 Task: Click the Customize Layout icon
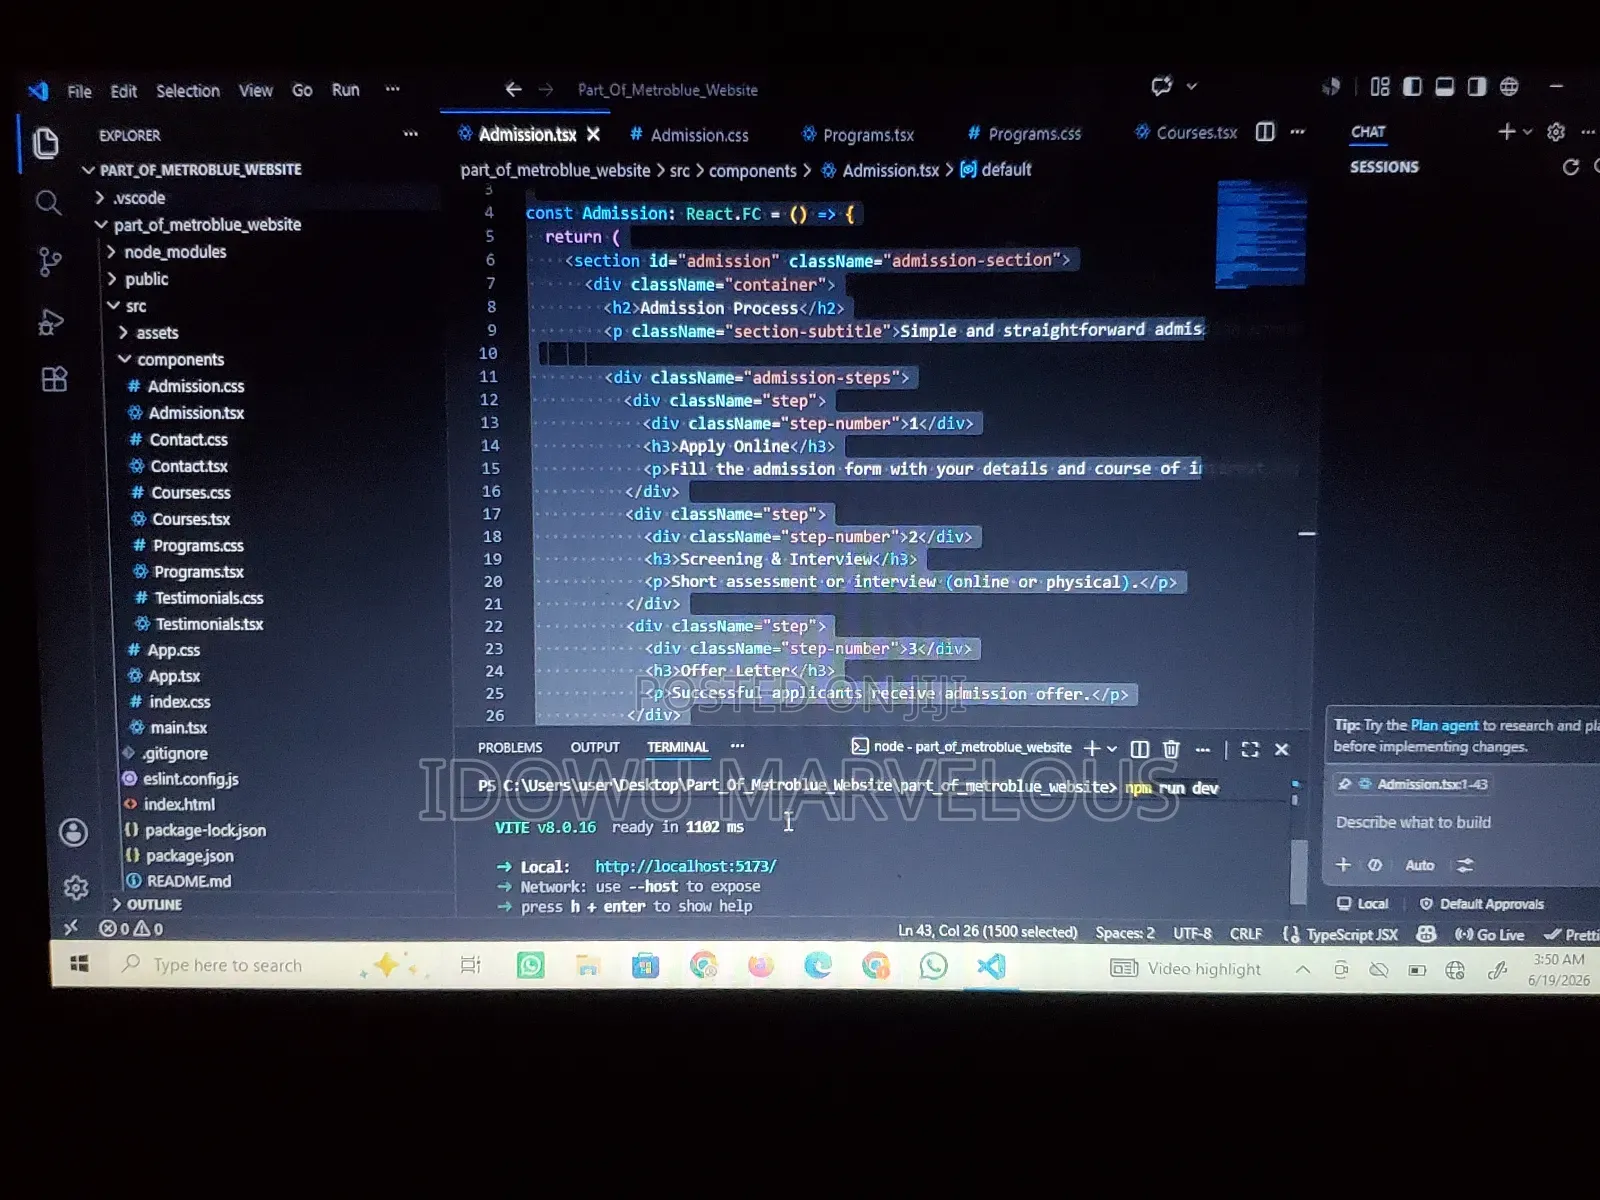coord(1380,87)
